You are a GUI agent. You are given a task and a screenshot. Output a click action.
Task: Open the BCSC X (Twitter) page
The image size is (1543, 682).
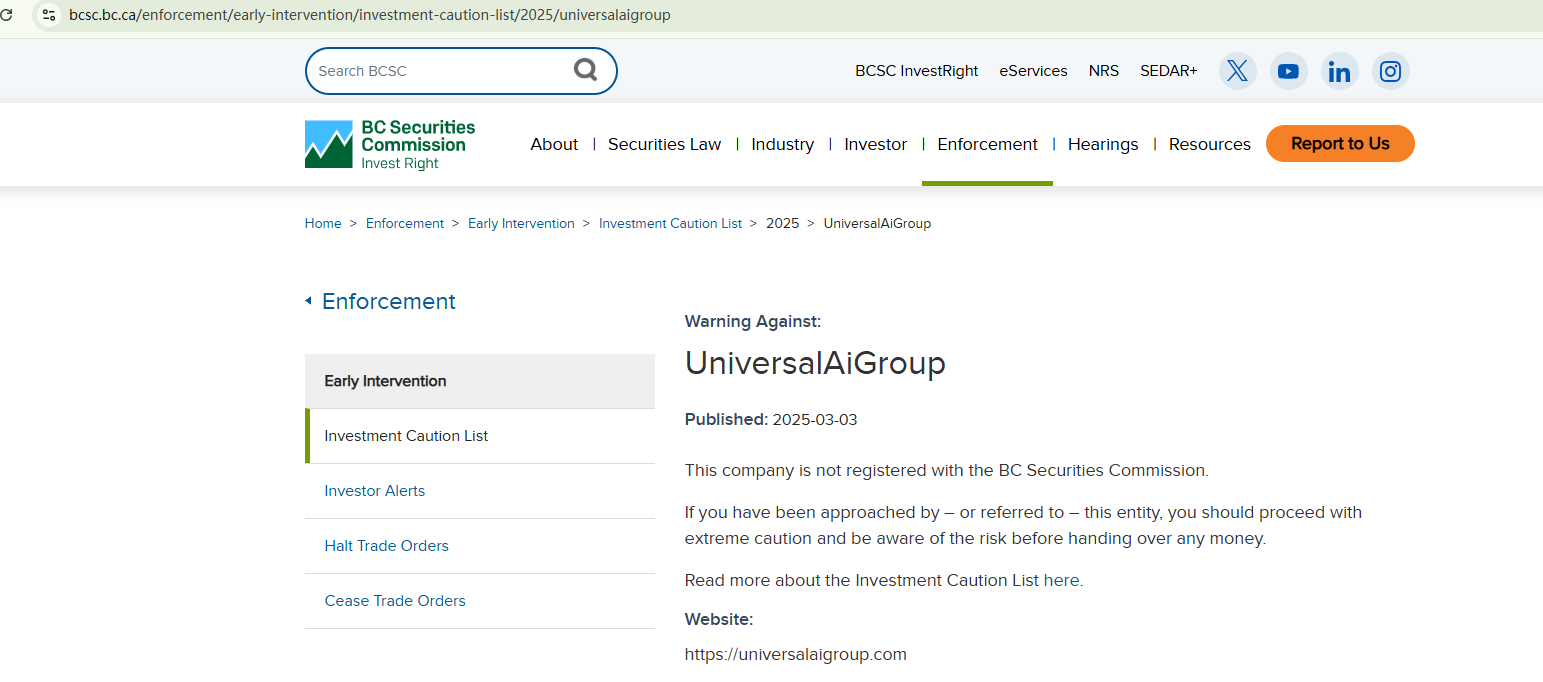click(x=1237, y=71)
